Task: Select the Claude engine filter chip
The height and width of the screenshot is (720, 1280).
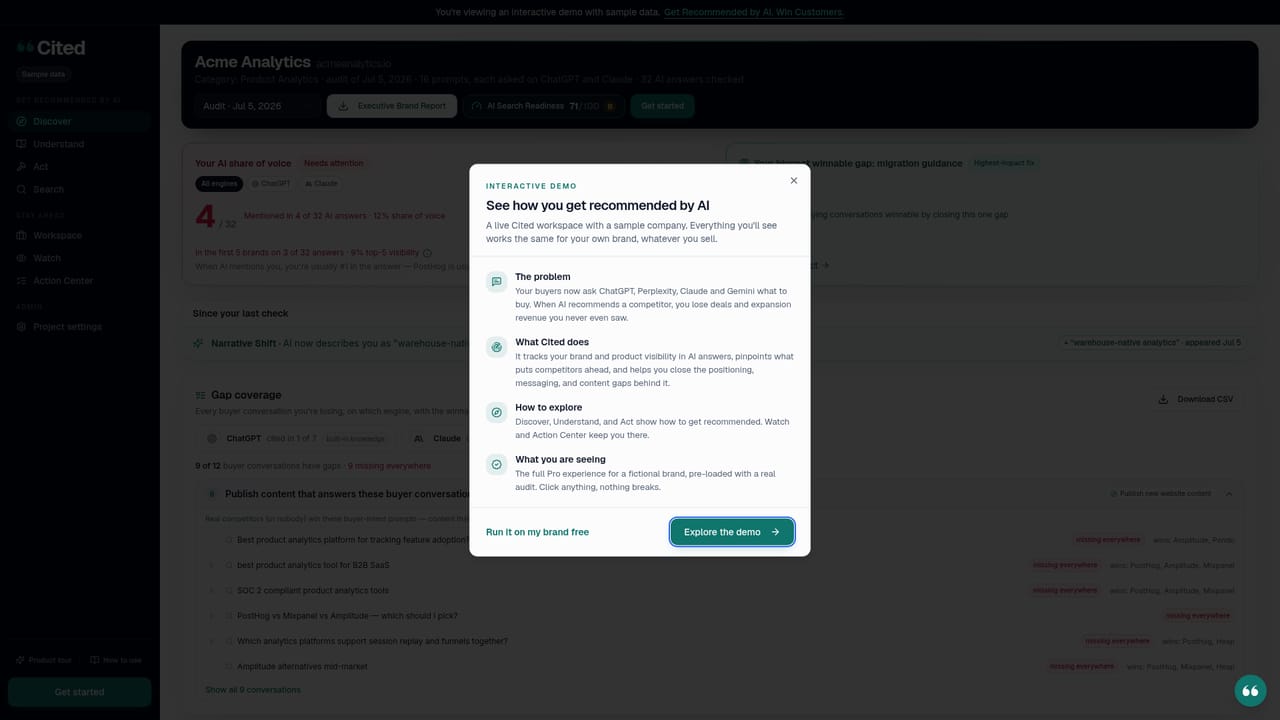Action: click(x=321, y=184)
